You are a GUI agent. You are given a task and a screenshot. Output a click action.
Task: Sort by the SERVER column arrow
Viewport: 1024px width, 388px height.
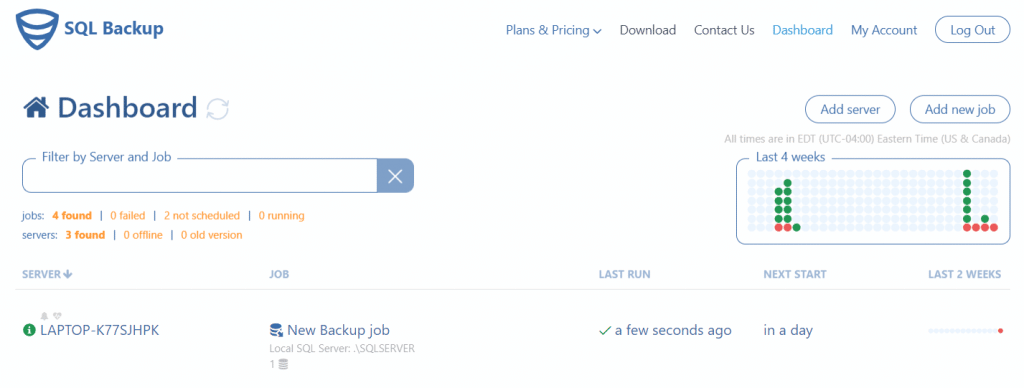67,274
